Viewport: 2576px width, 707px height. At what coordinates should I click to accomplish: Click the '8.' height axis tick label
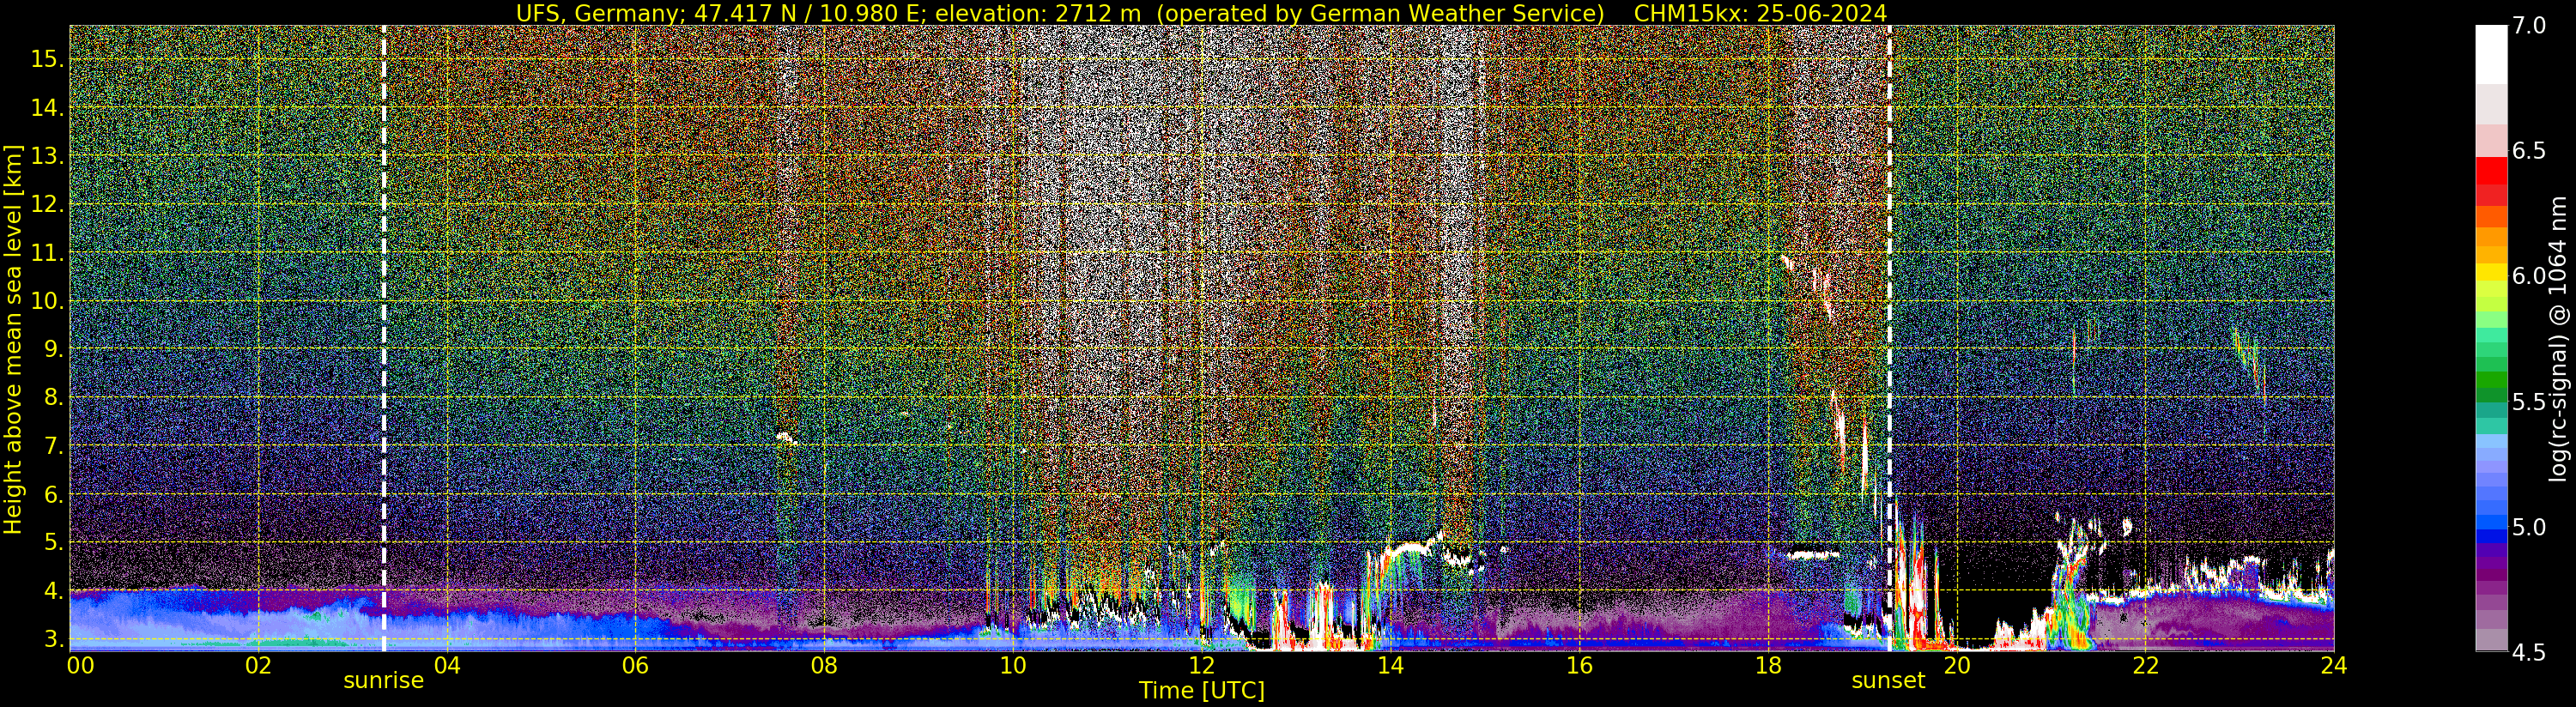pyautogui.click(x=54, y=398)
